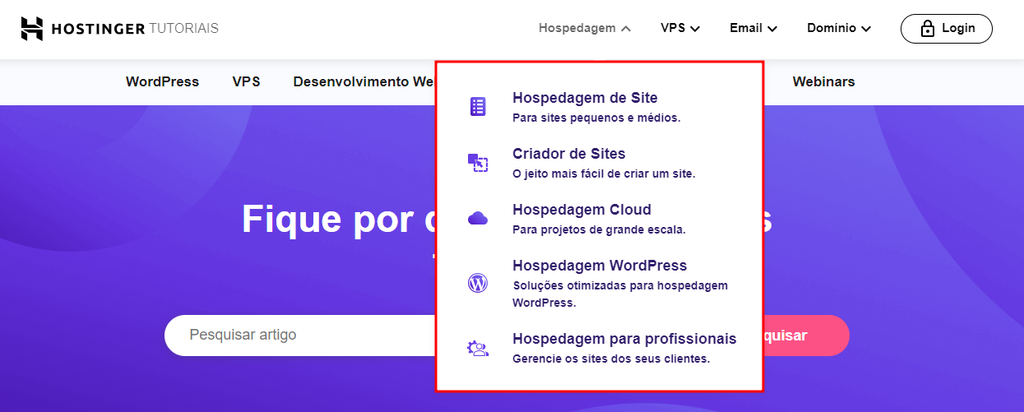Click text 'Soluções otimizadas para hospedagem WordPress.'
This screenshot has width=1024, height=412.
click(620, 294)
